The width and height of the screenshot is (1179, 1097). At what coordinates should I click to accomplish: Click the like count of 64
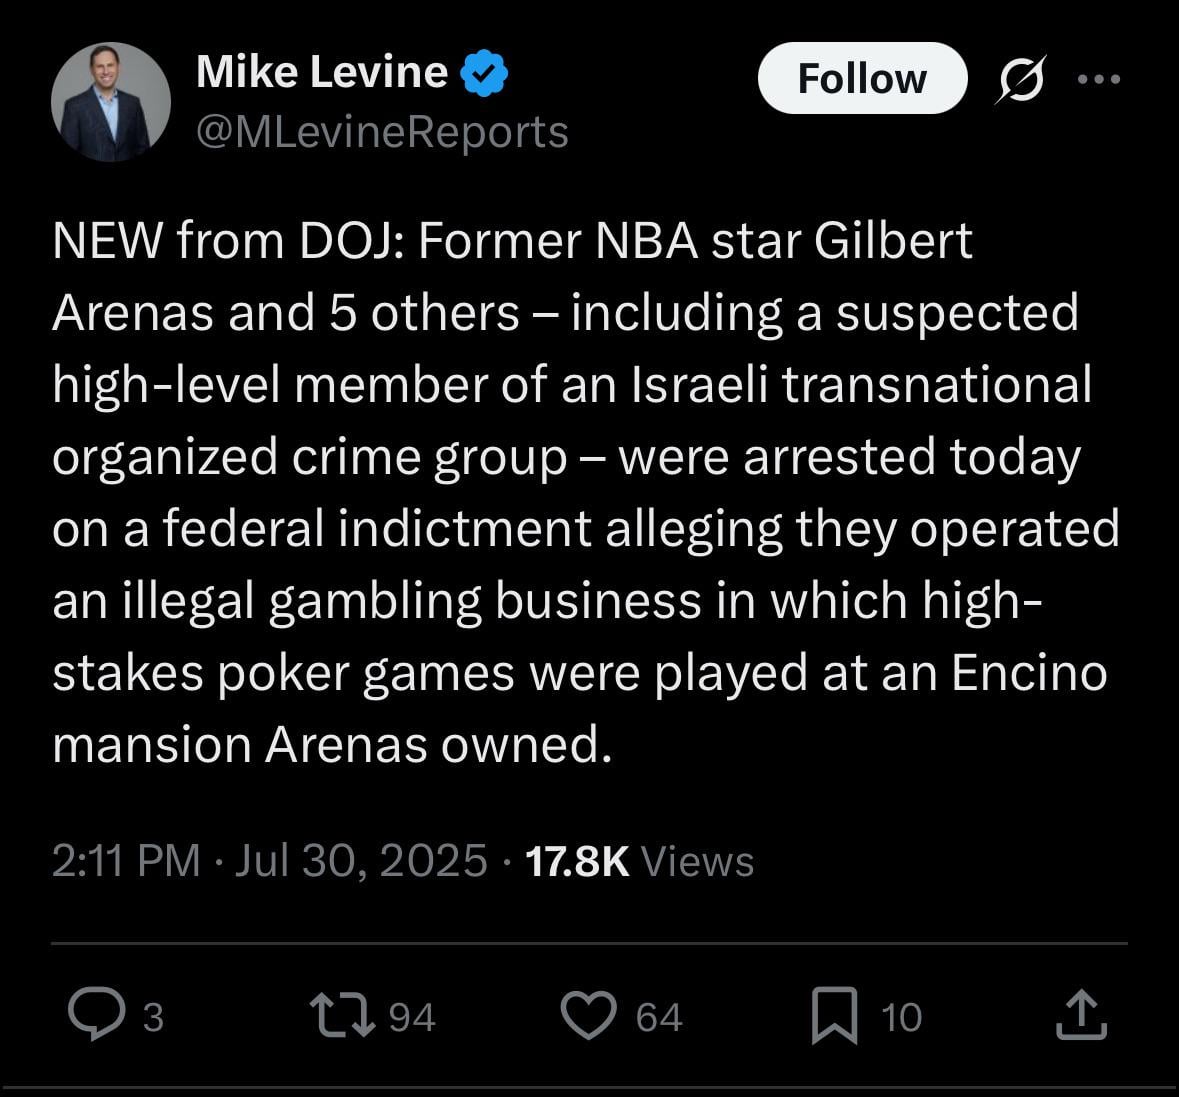tap(659, 1017)
